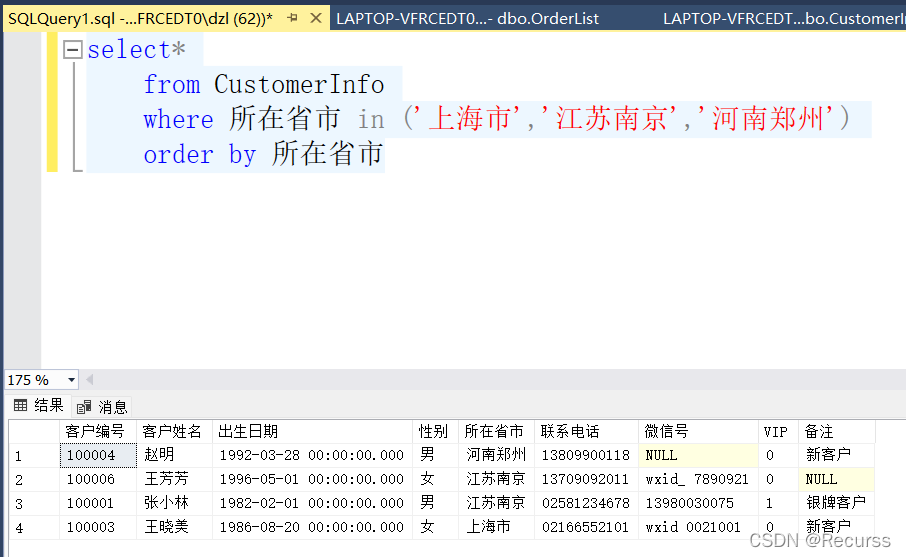Select birth date 1982-02-01 cell

point(313,503)
